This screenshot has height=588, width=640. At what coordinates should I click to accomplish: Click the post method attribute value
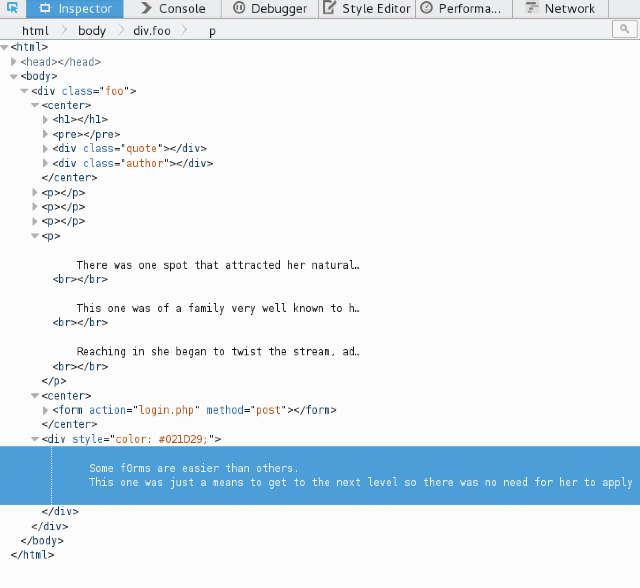pos(268,410)
